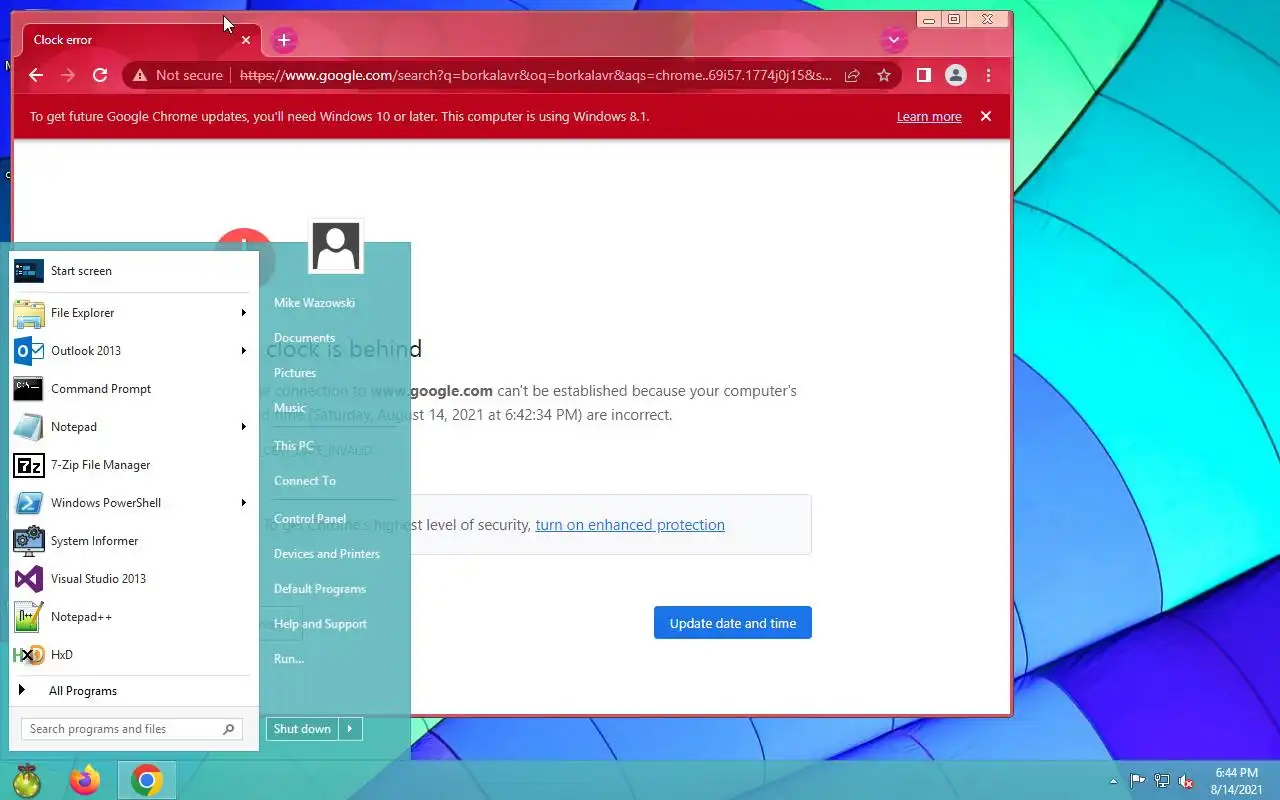
Task: Click the Start screen icon in Start menu
Action: click(29, 271)
